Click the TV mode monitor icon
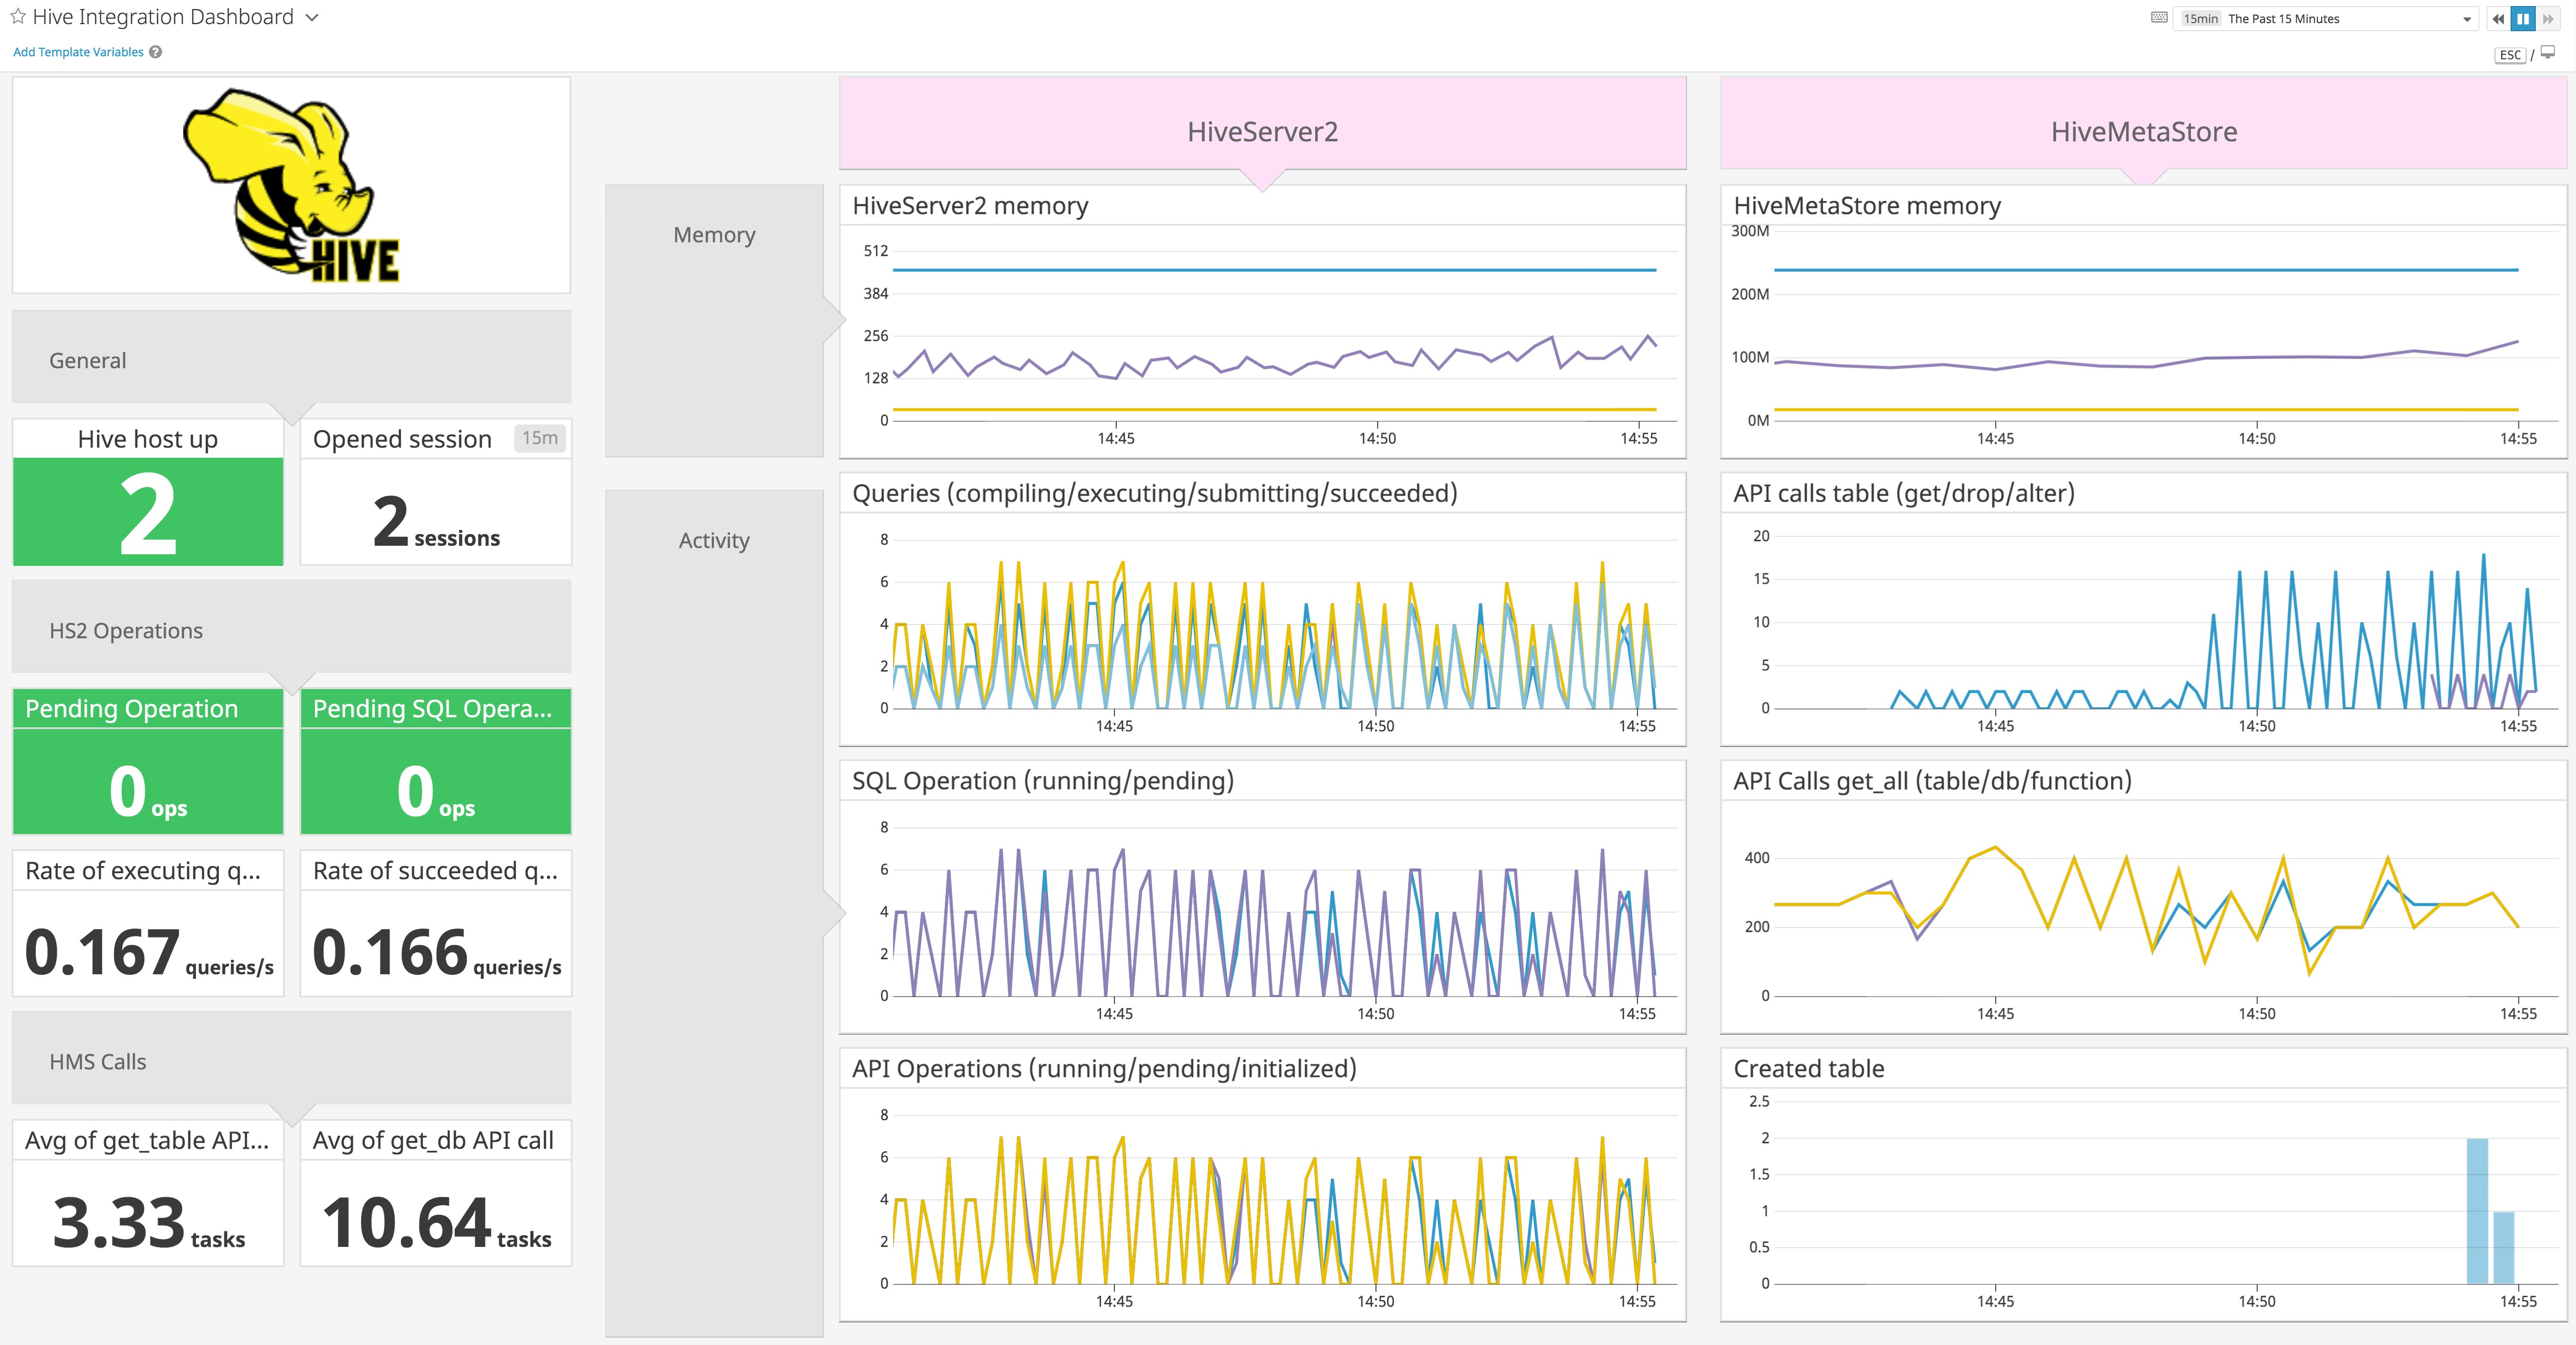 pyautogui.click(x=2548, y=53)
